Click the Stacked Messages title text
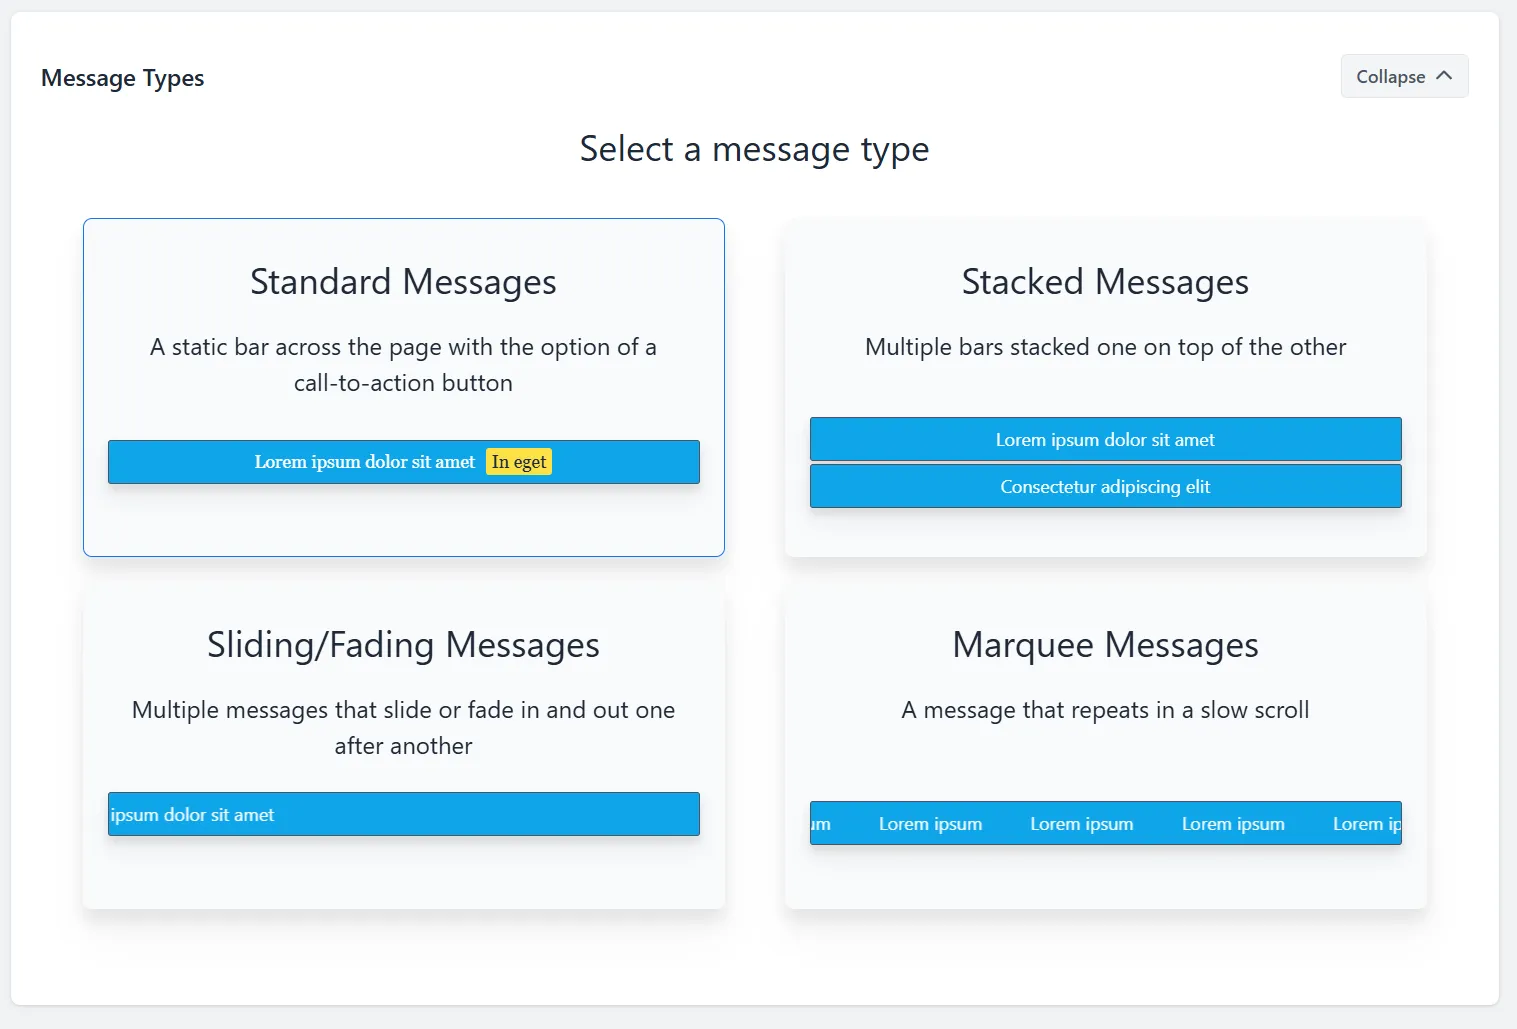 pos(1106,282)
